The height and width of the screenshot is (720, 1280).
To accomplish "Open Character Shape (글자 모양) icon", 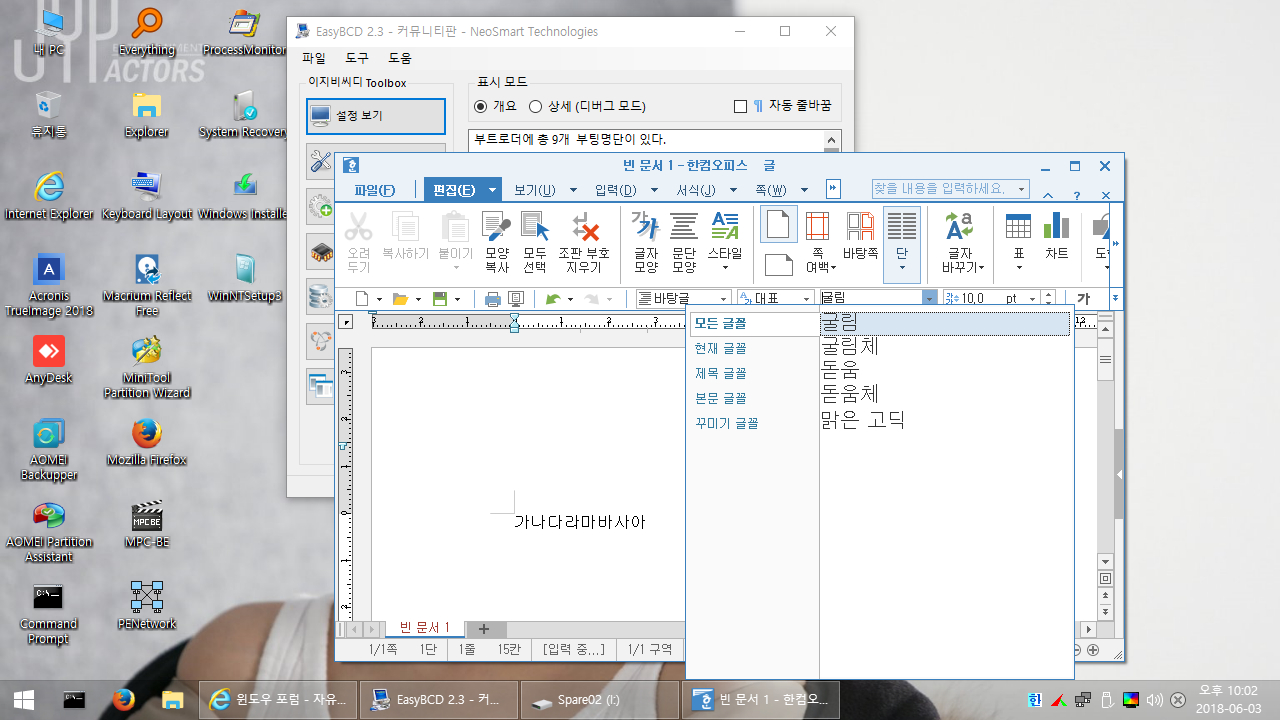I will click(646, 228).
